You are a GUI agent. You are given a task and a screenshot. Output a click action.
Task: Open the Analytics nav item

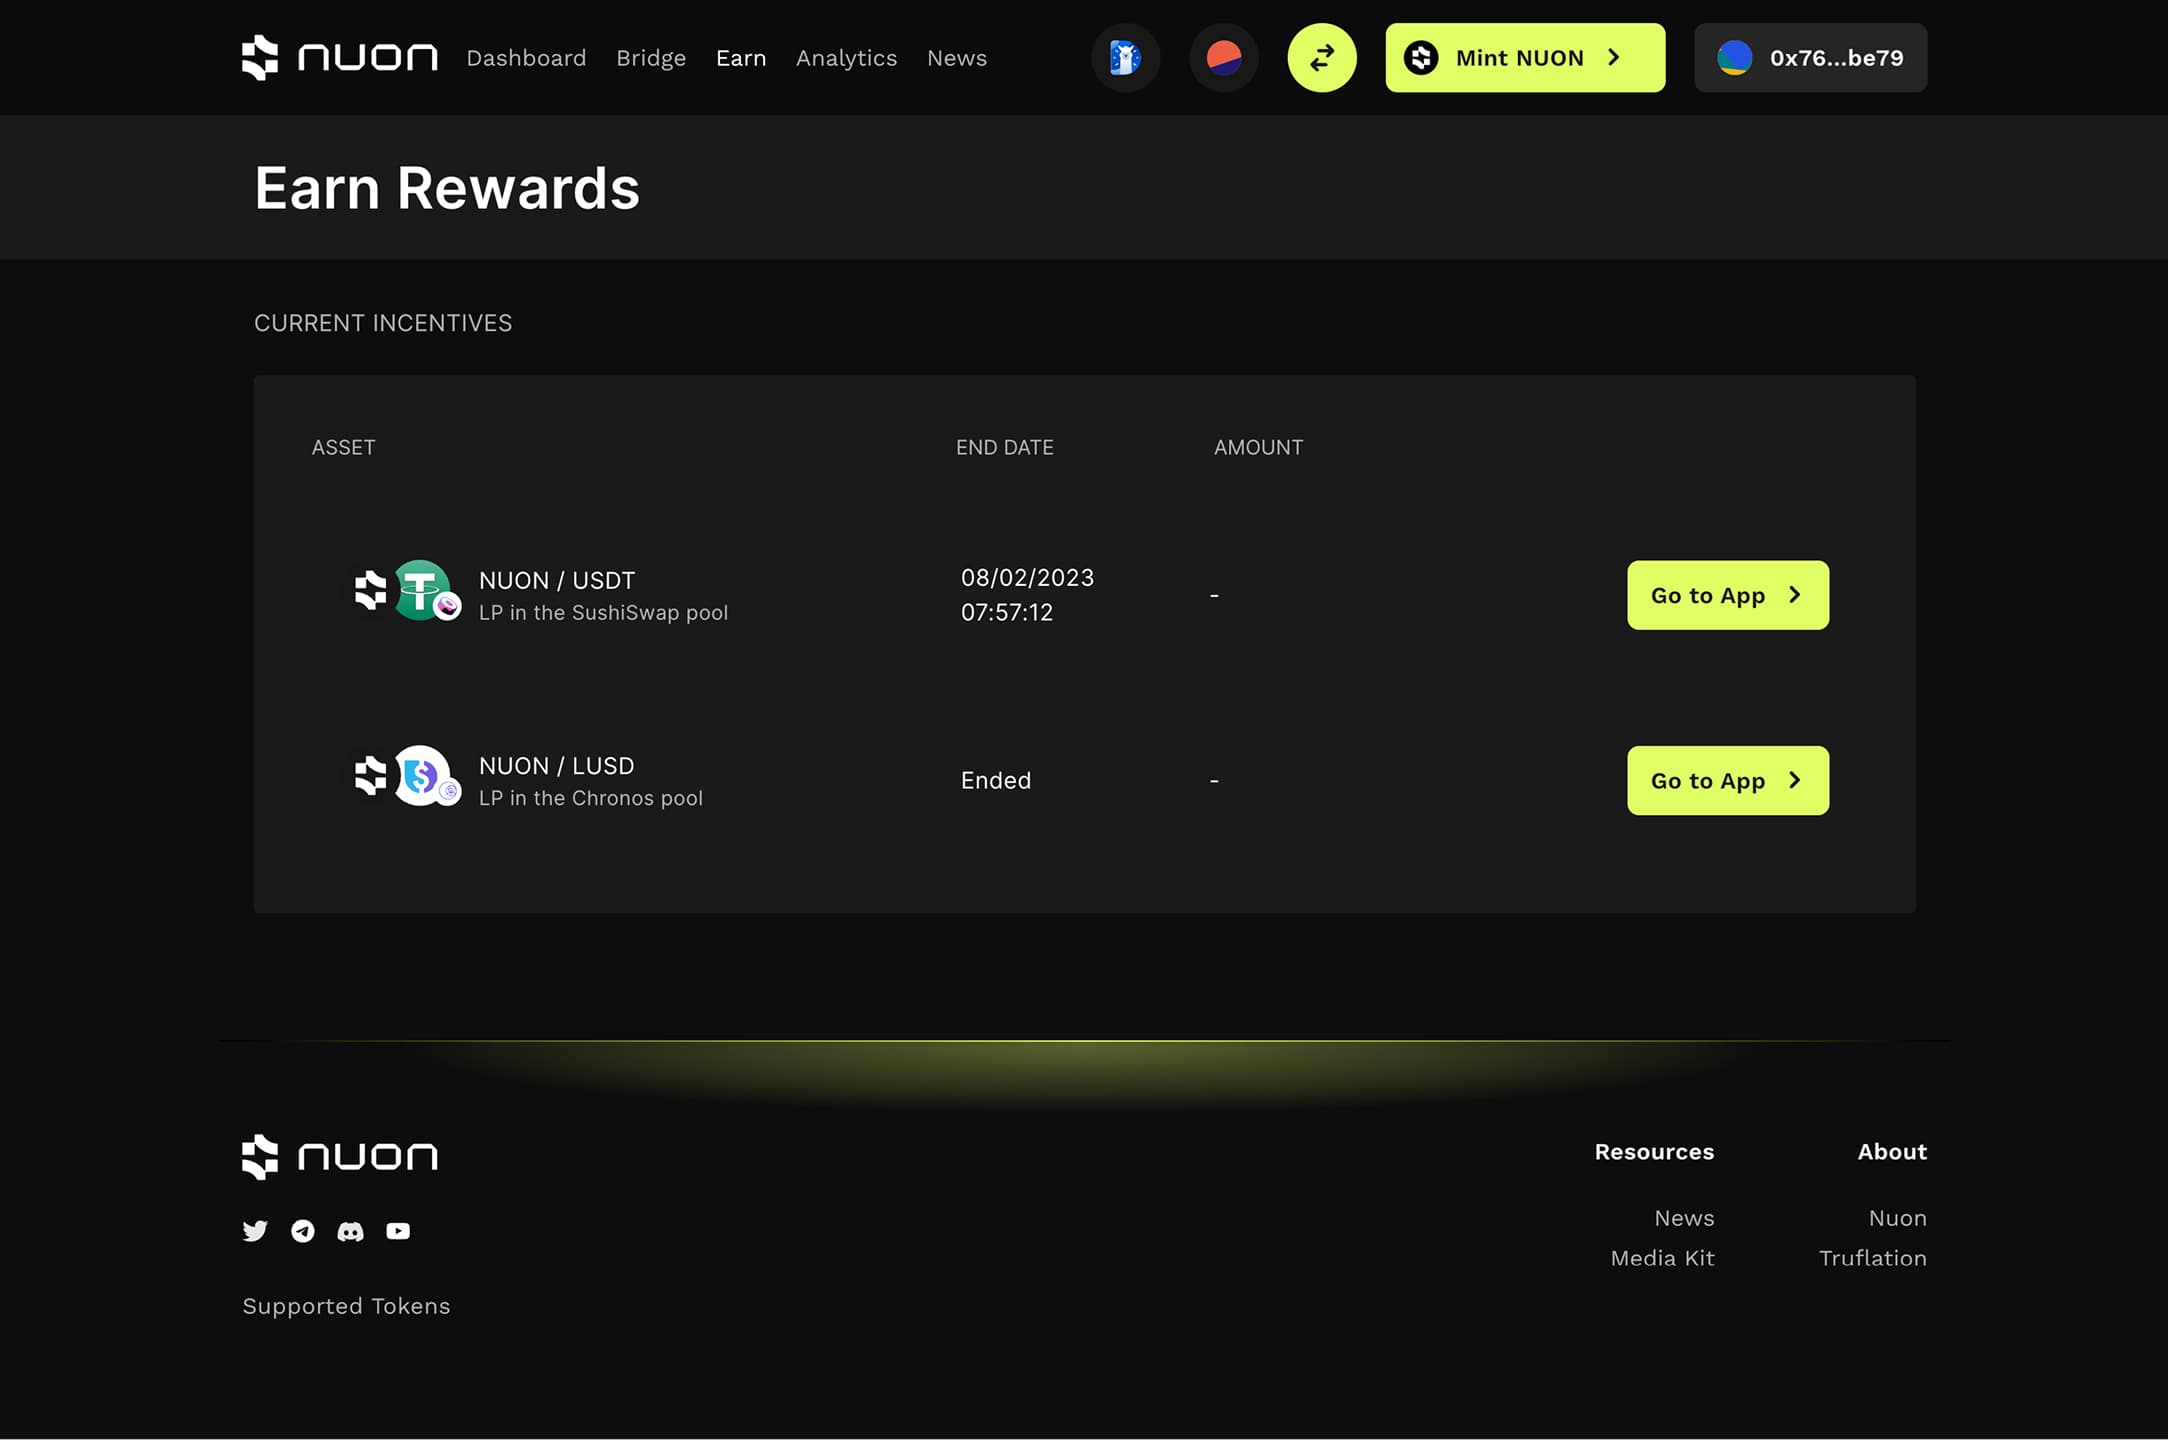coord(846,58)
